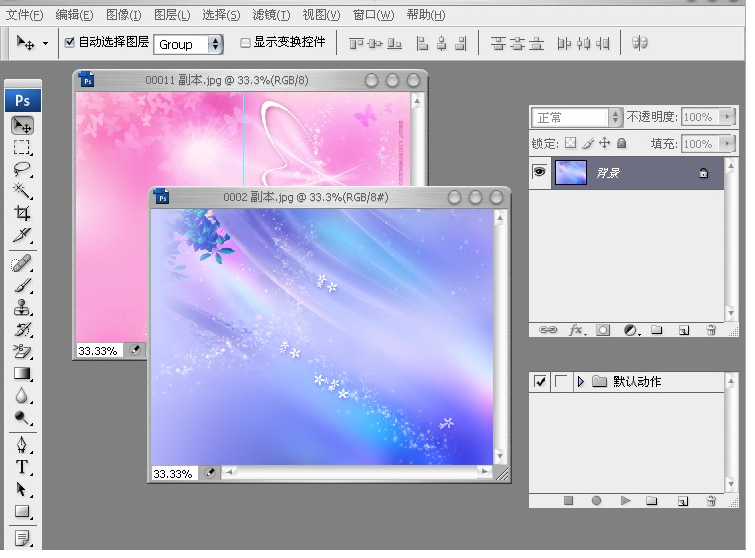This screenshot has width=755, height=558.
Task: Click the Rectangular Marquee tool
Action: click(22, 147)
